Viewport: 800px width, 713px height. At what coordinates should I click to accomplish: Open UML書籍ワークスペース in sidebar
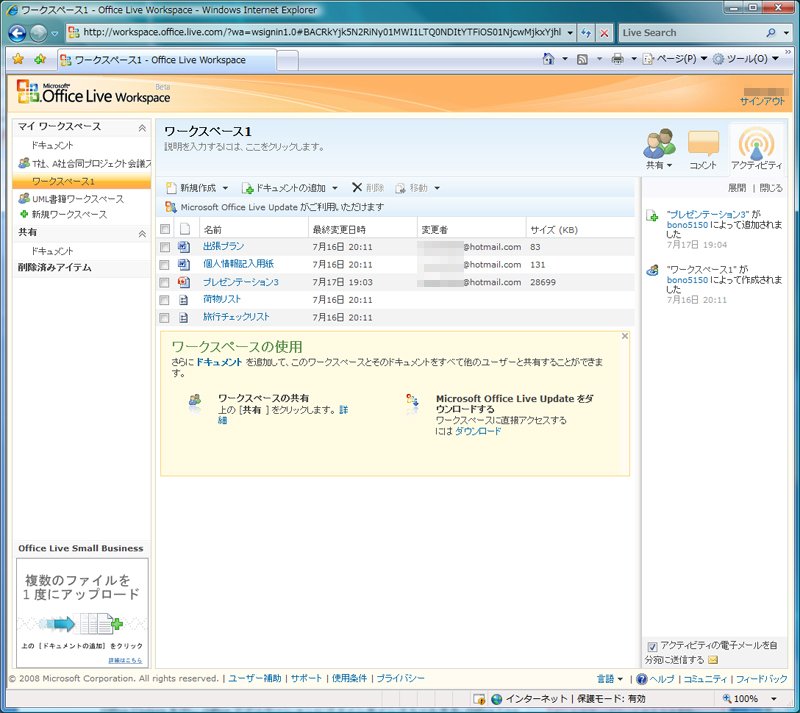tap(78, 199)
